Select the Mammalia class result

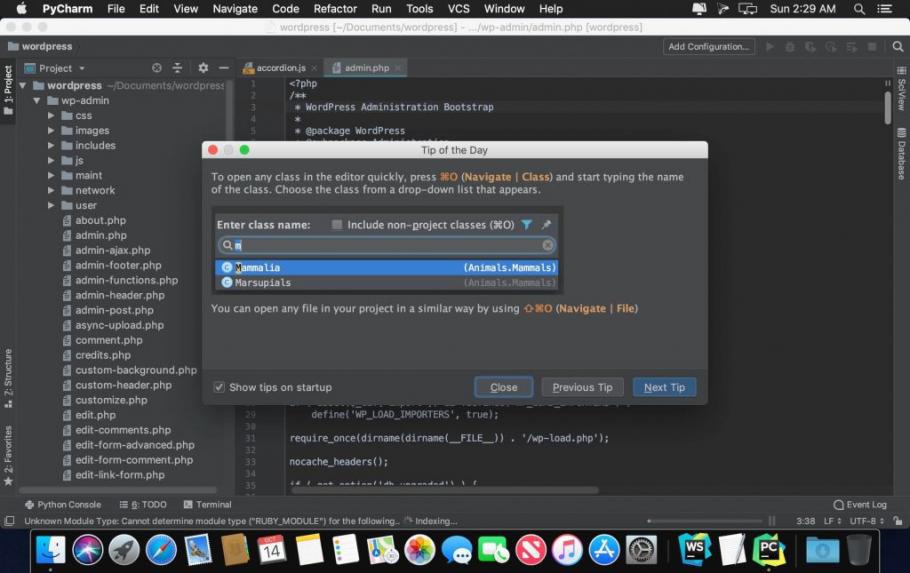pos(387,268)
